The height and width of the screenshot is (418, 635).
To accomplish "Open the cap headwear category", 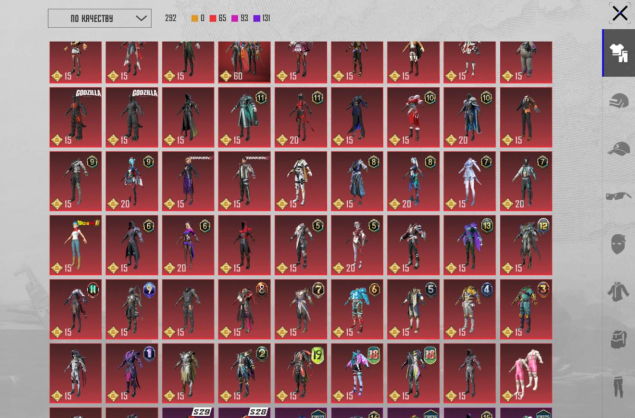I will click(x=617, y=148).
